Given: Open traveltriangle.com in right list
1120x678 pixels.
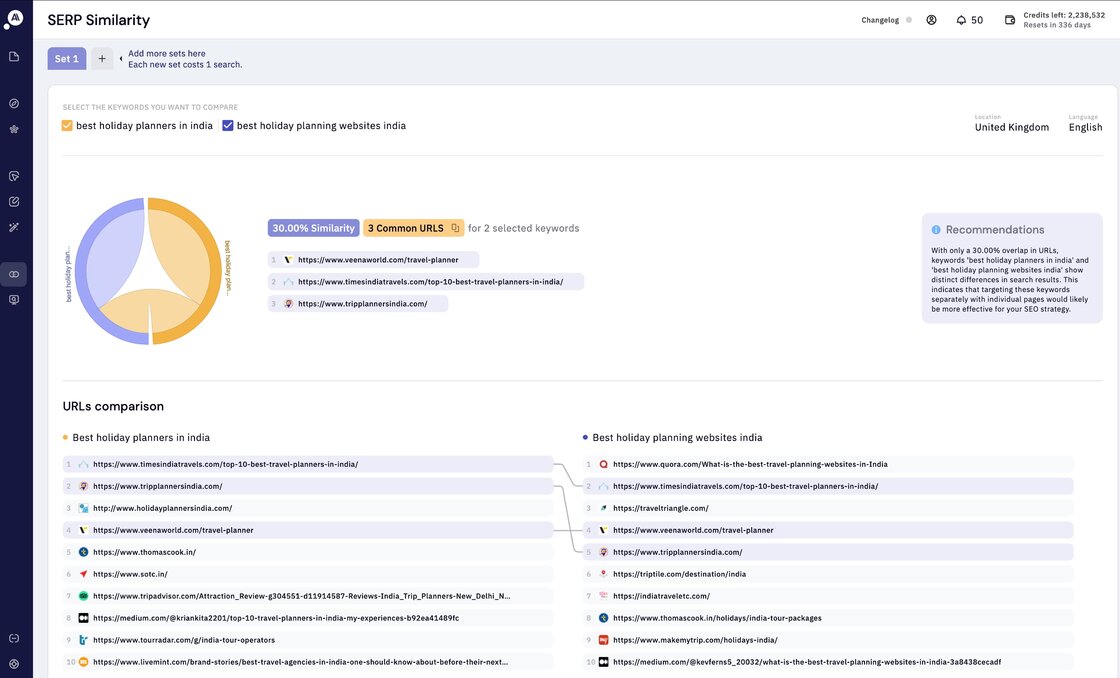Looking at the screenshot, I should pyautogui.click(x=828, y=508).
